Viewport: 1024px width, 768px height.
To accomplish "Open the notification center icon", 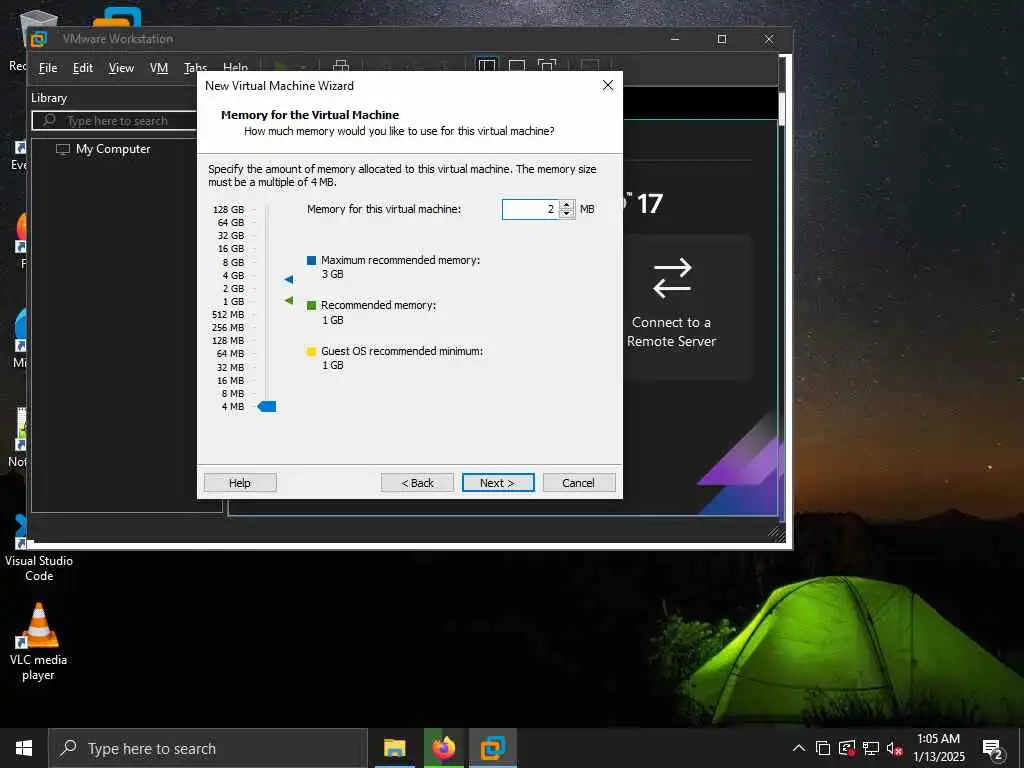I will click(x=993, y=749).
